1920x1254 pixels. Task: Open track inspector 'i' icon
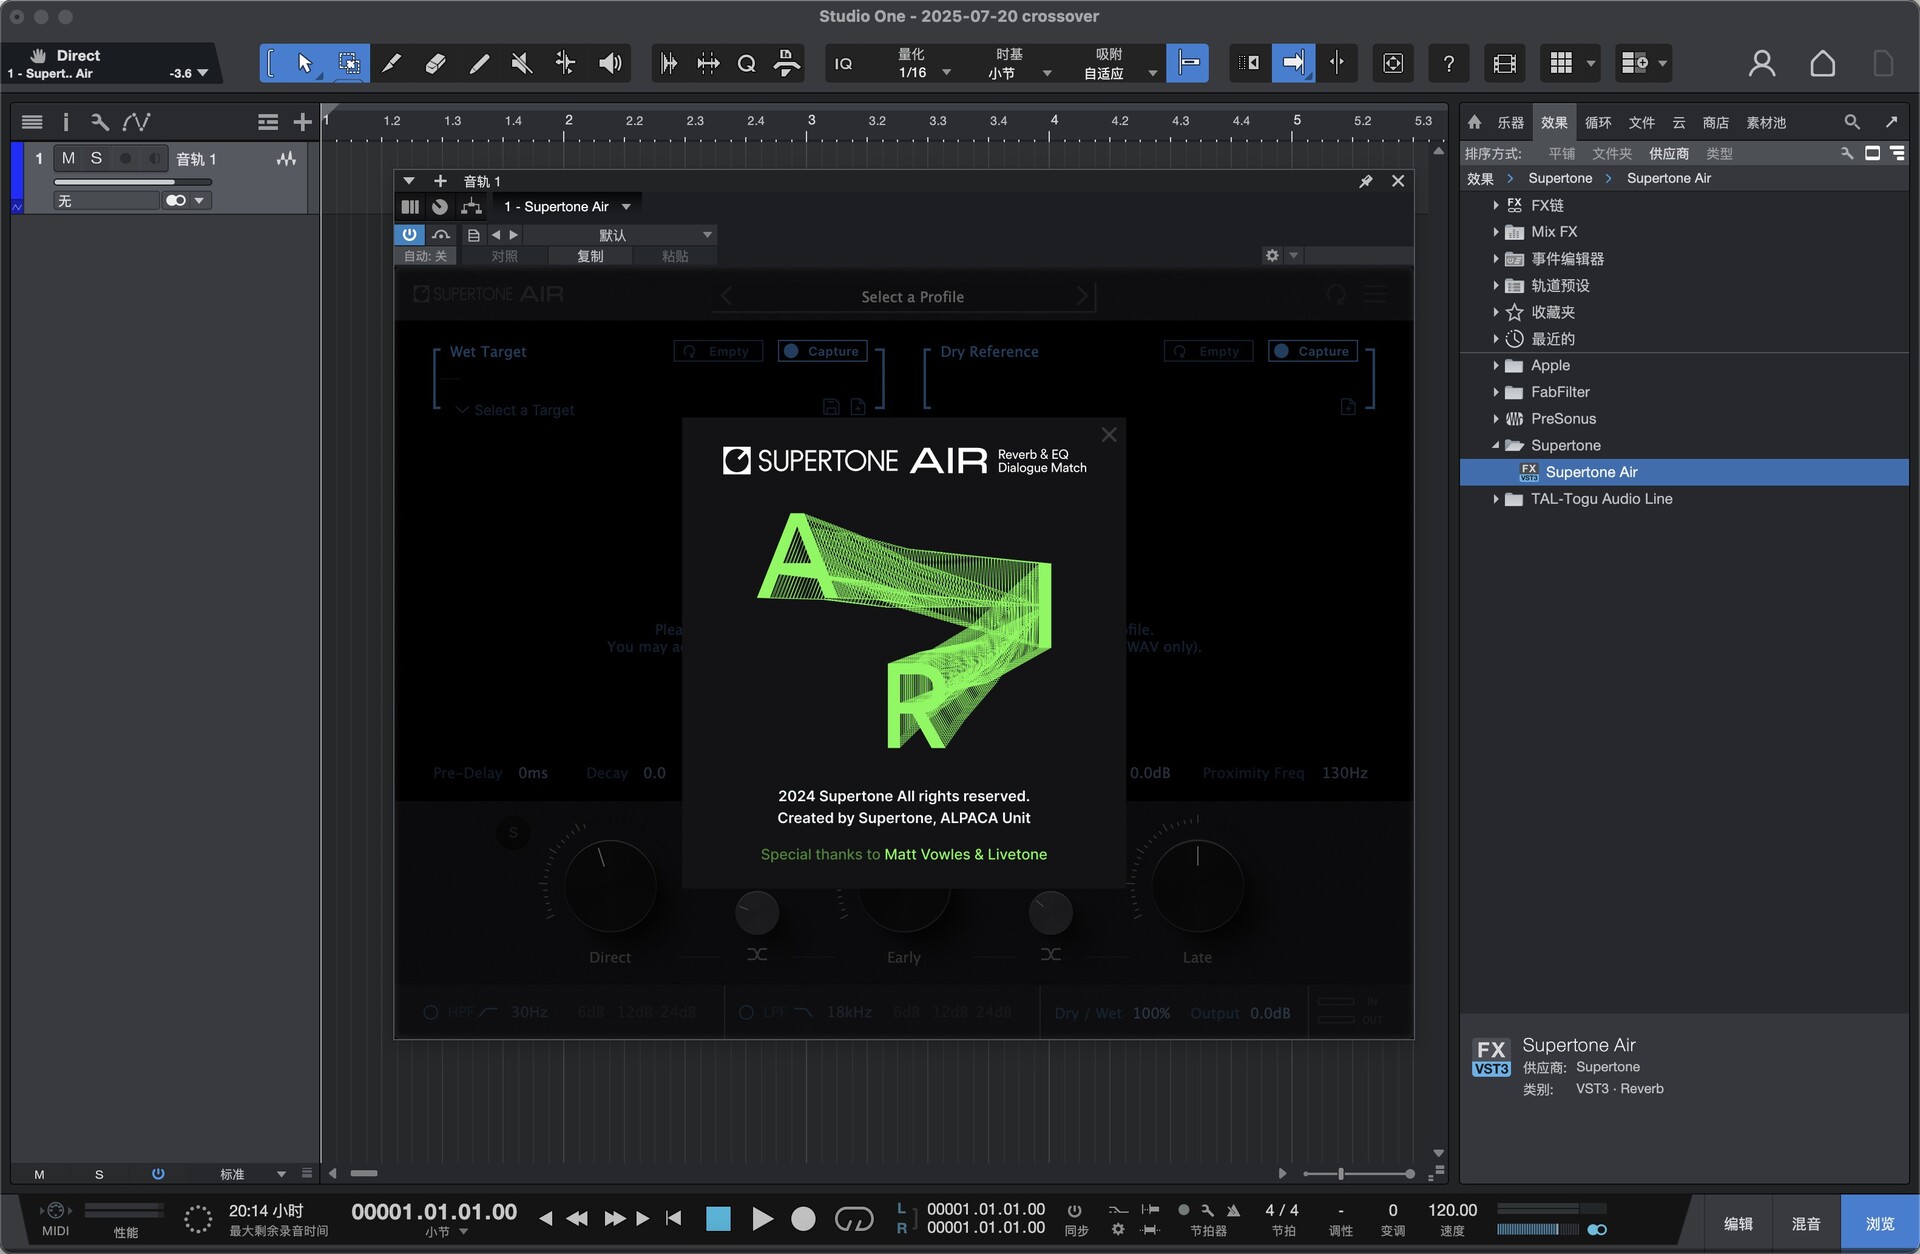[66, 122]
